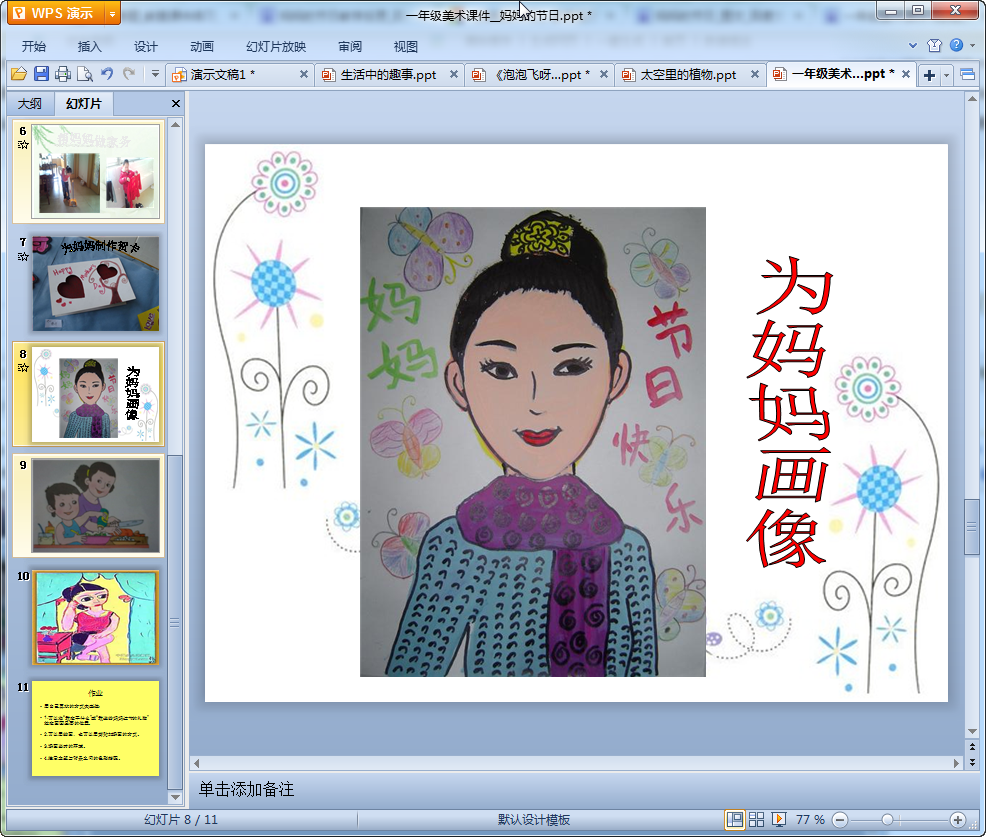Click the 77 % zoom level

(x=810, y=819)
